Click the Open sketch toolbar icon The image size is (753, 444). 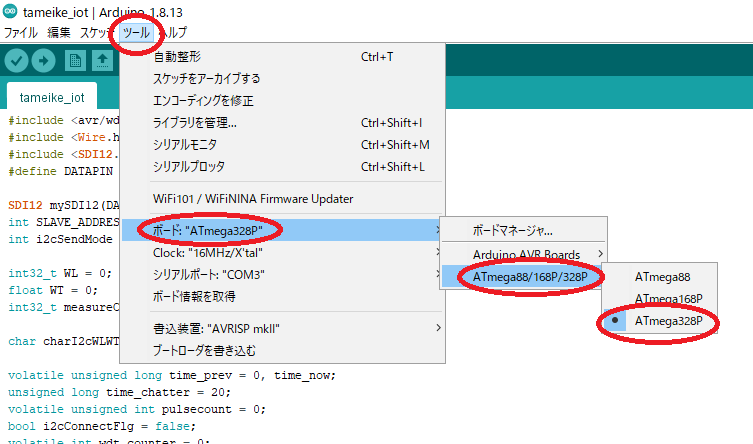[102, 61]
